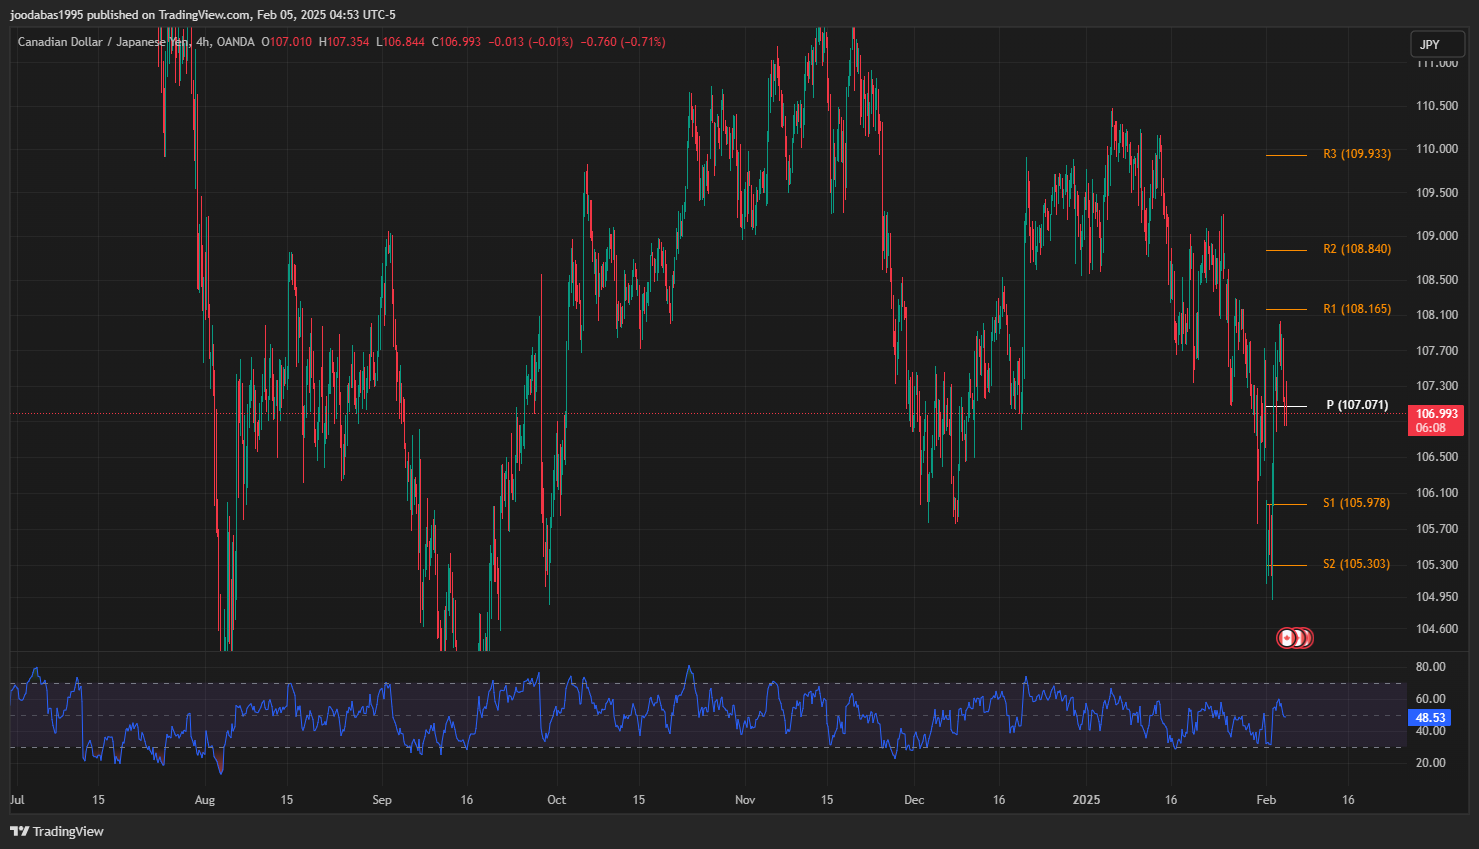Click the 2025 label on the time axis
This screenshot has height=849, width=1479.
click(x=1085, y=800)
